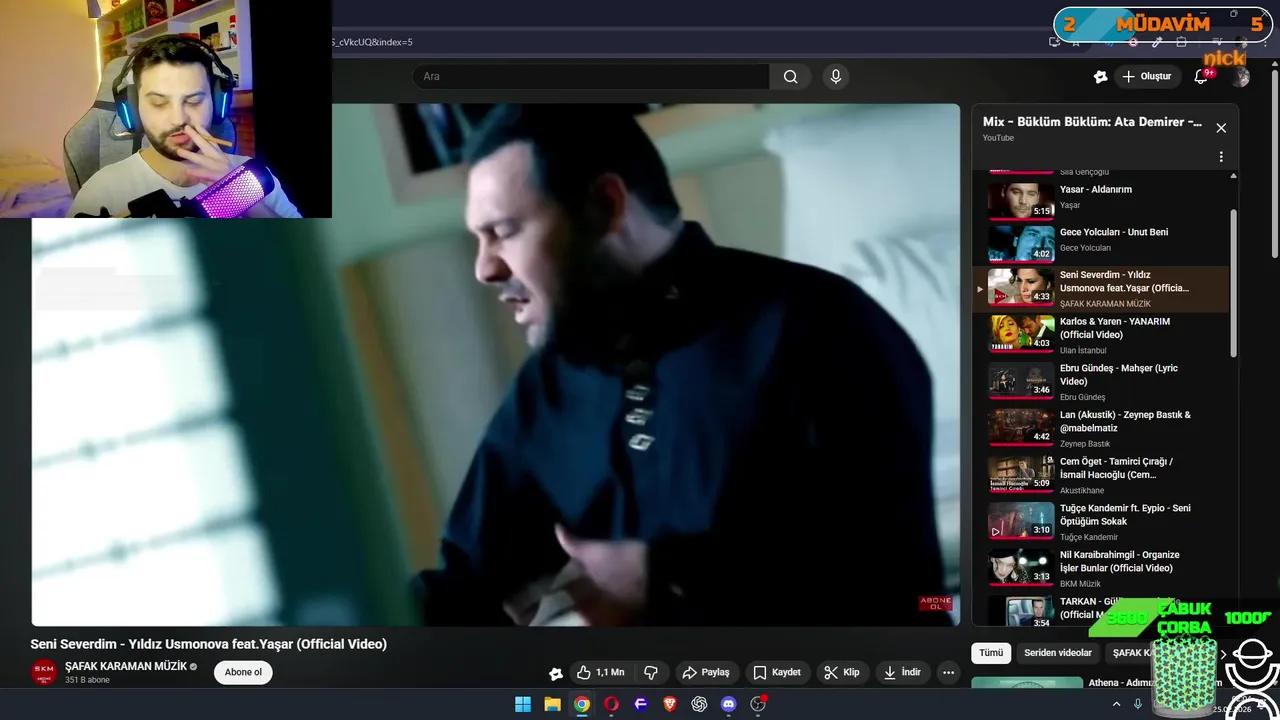Launch Opera from the taskbar

[x=611, y=704]
